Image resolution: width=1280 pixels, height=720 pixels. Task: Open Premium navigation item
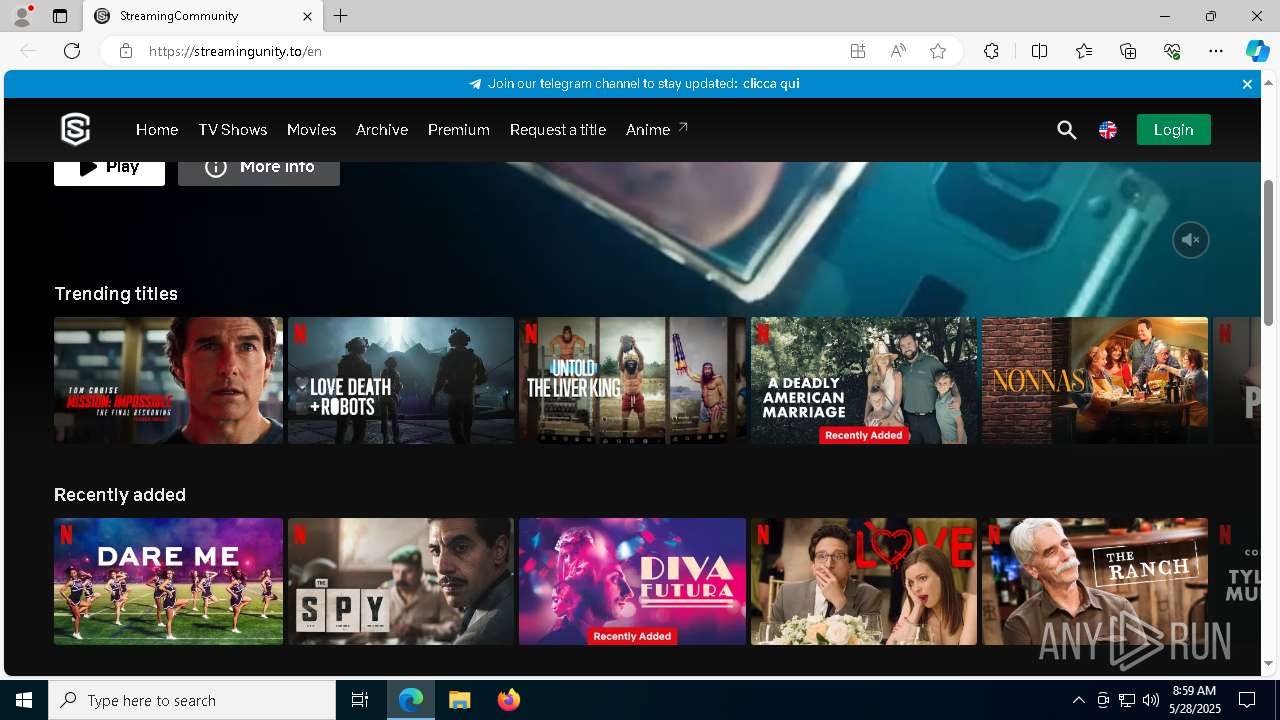point(458,130)
